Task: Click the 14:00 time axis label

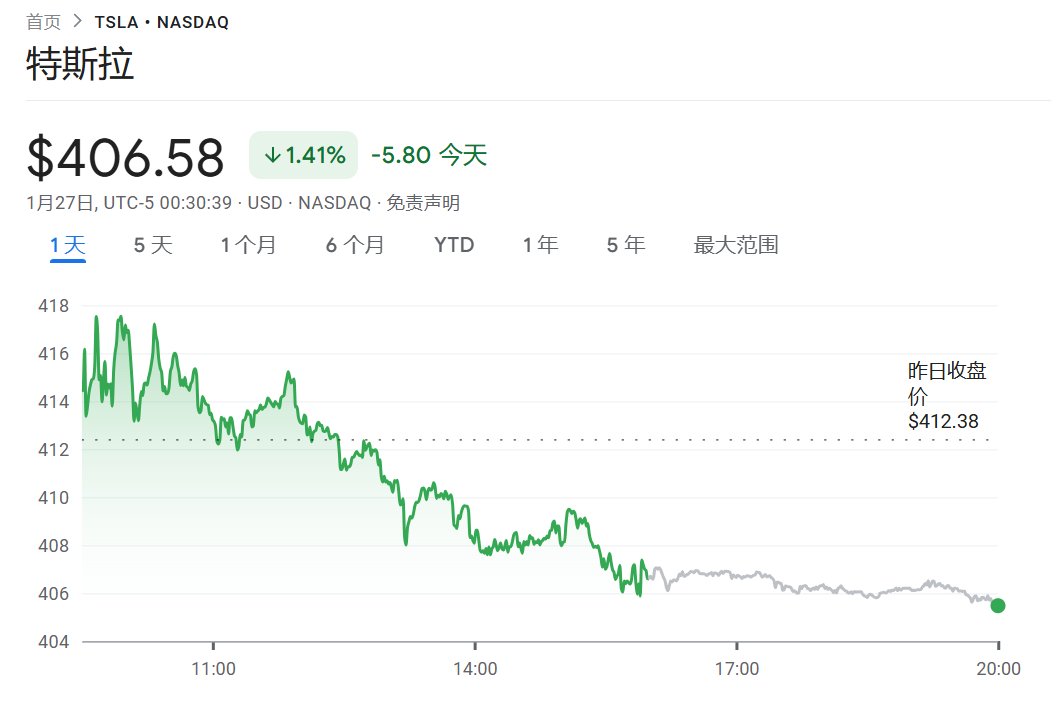Action: (476, 668)
